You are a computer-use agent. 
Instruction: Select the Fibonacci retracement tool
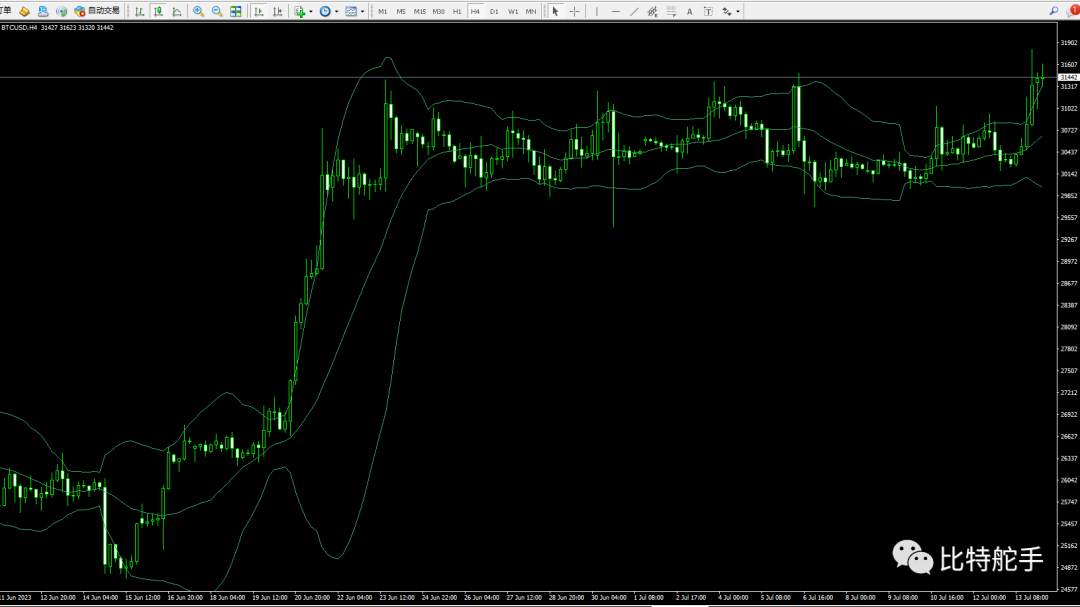click(671, 11)
